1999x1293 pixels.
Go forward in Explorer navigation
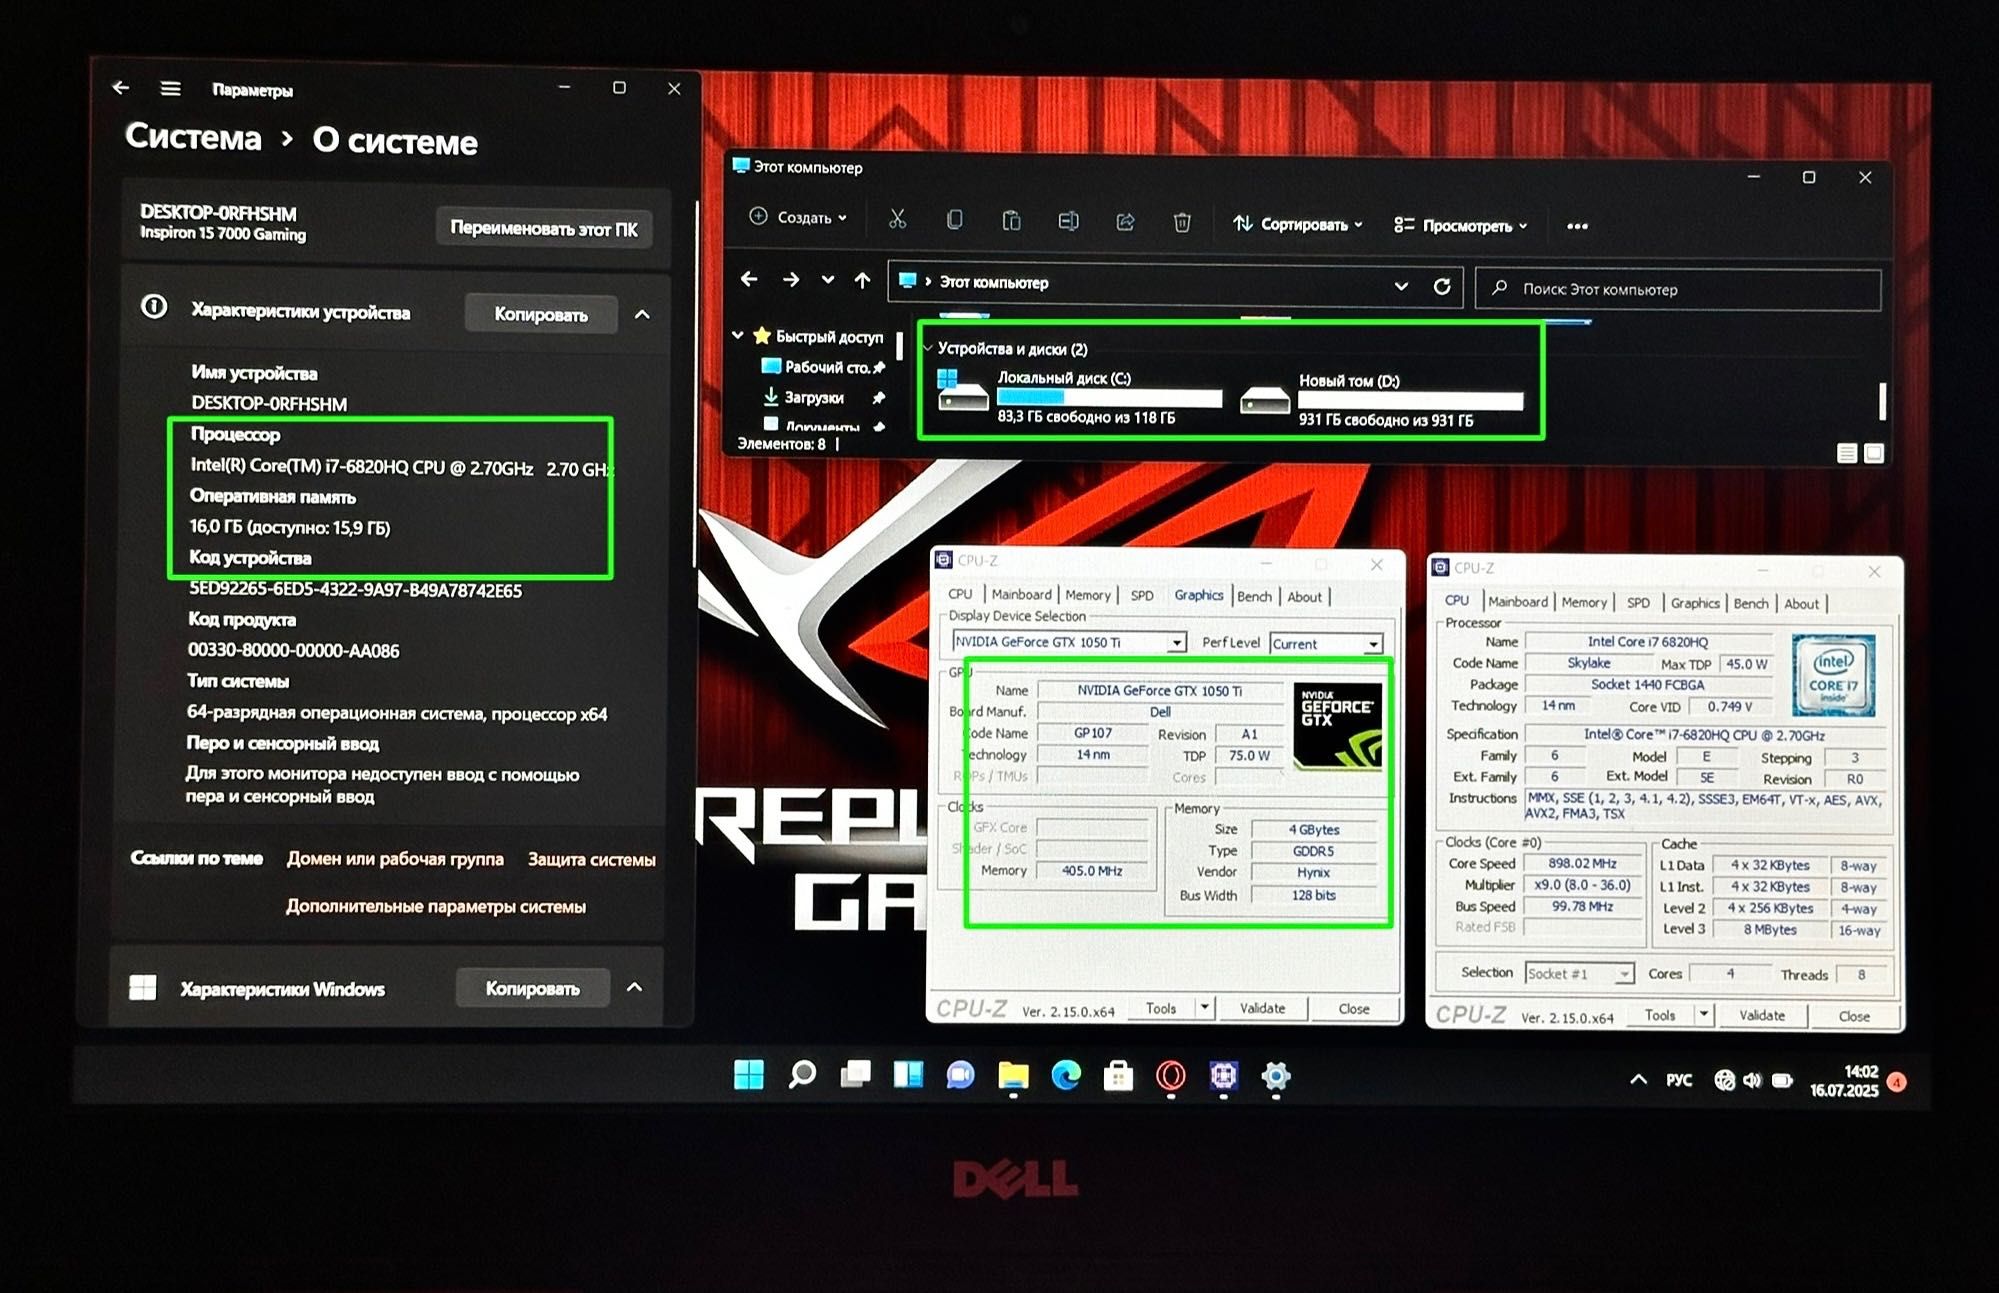pos(790,280)
